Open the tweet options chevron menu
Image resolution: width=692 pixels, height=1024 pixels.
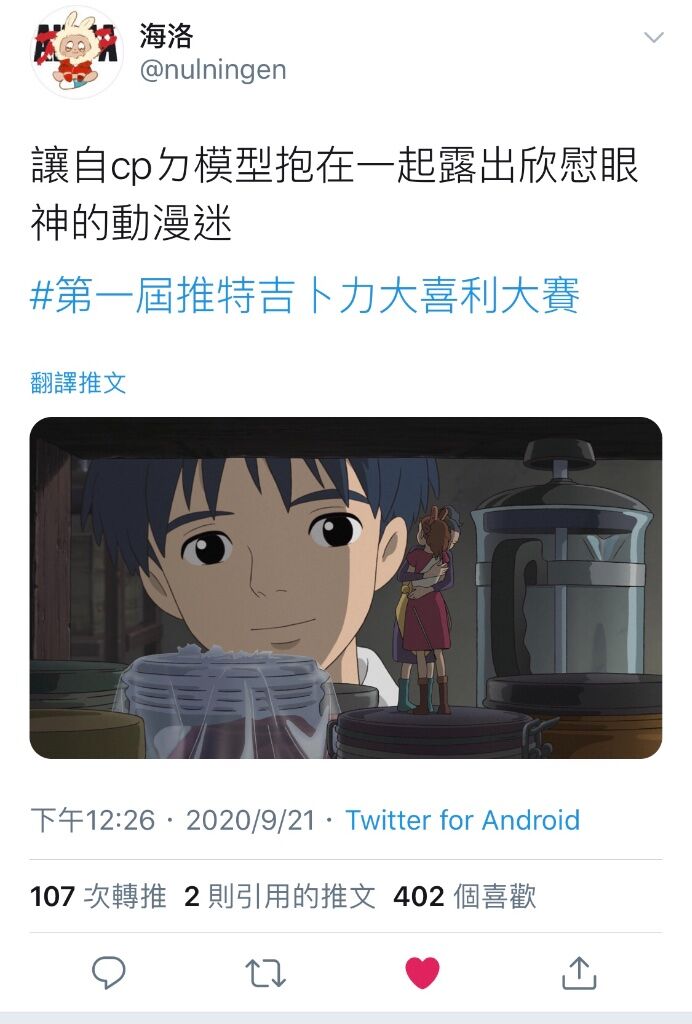(x=653, y=37)
